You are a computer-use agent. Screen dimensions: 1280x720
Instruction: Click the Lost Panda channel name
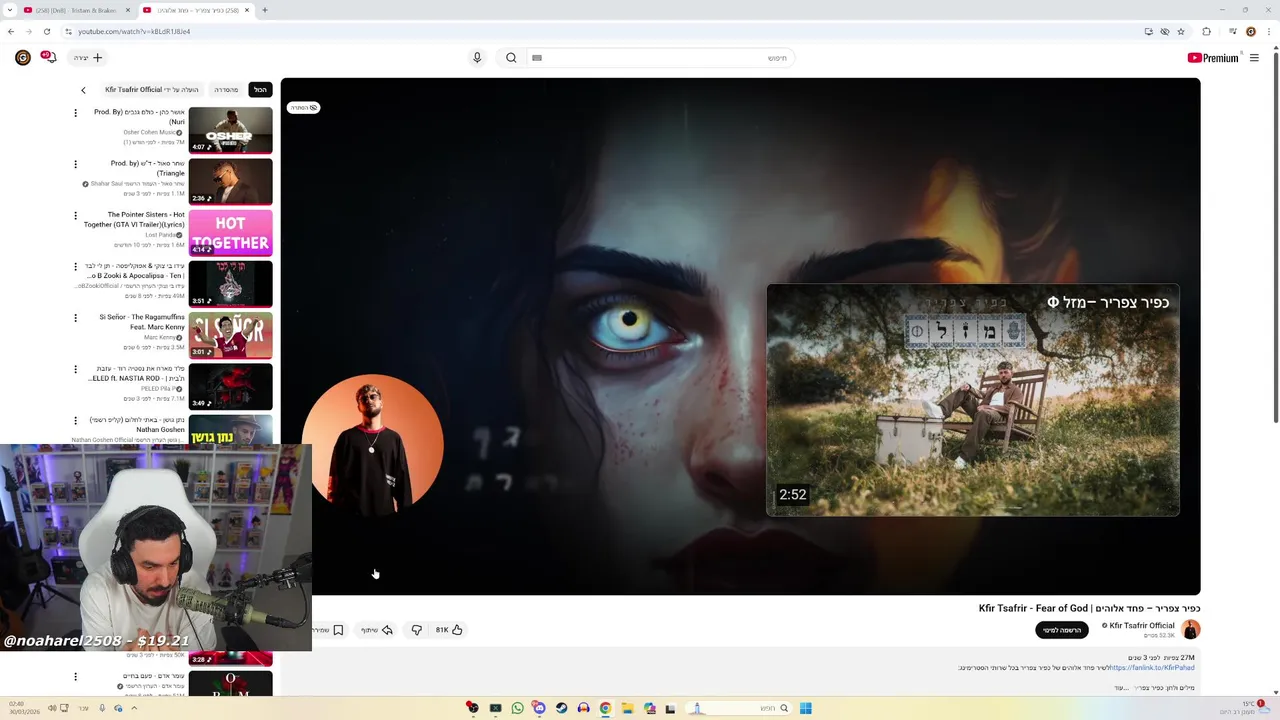(x=161, y=235)
